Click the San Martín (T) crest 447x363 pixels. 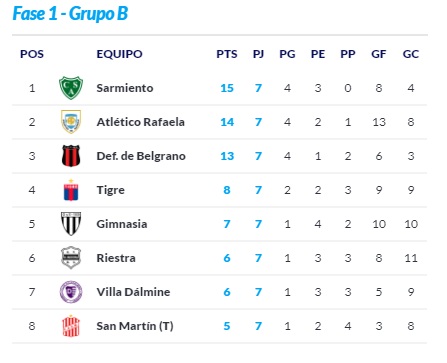(x=71, y=326)
